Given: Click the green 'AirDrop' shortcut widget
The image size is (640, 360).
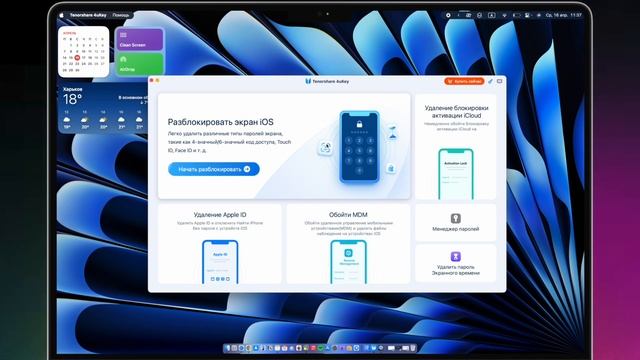Looking at the screenshot, I should click(140, 64).
